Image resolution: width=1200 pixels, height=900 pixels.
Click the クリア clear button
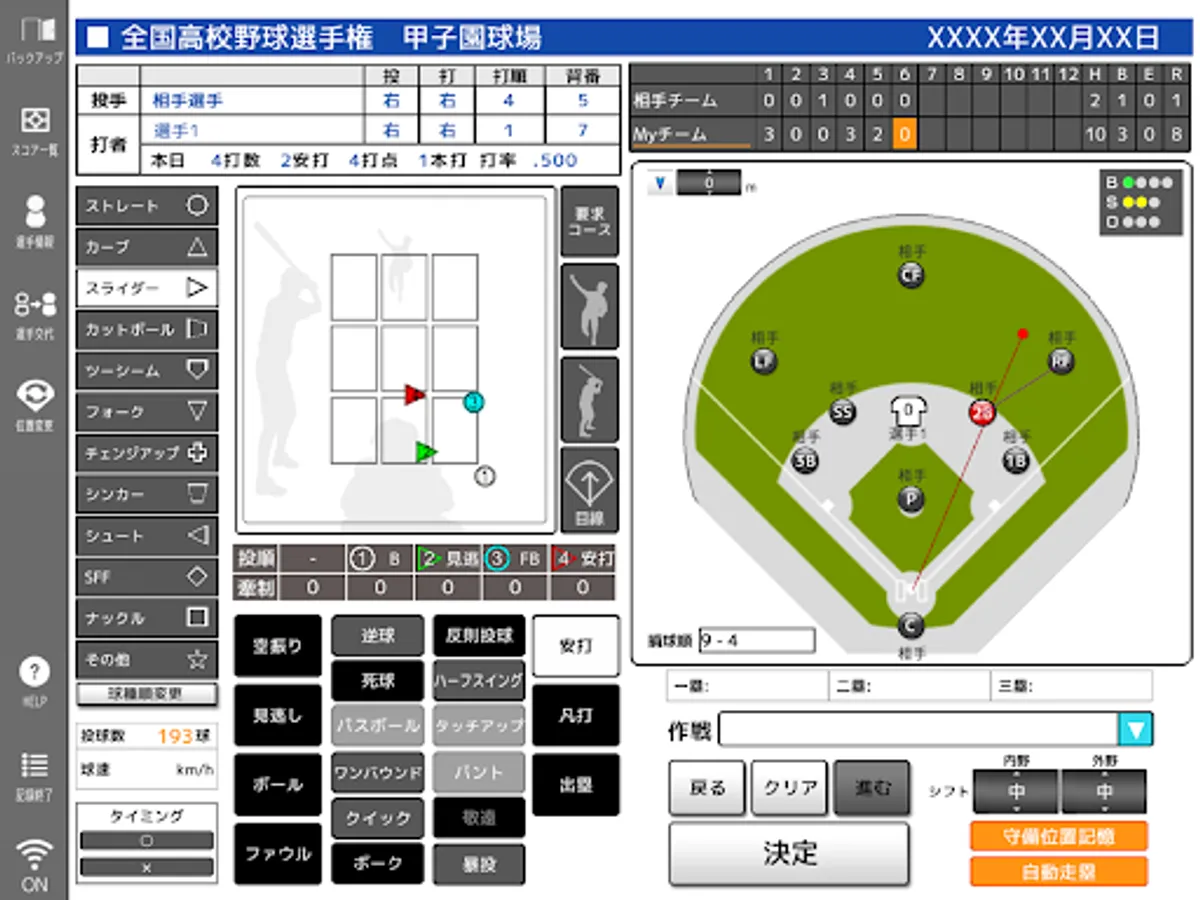click(x=790, y=788)
